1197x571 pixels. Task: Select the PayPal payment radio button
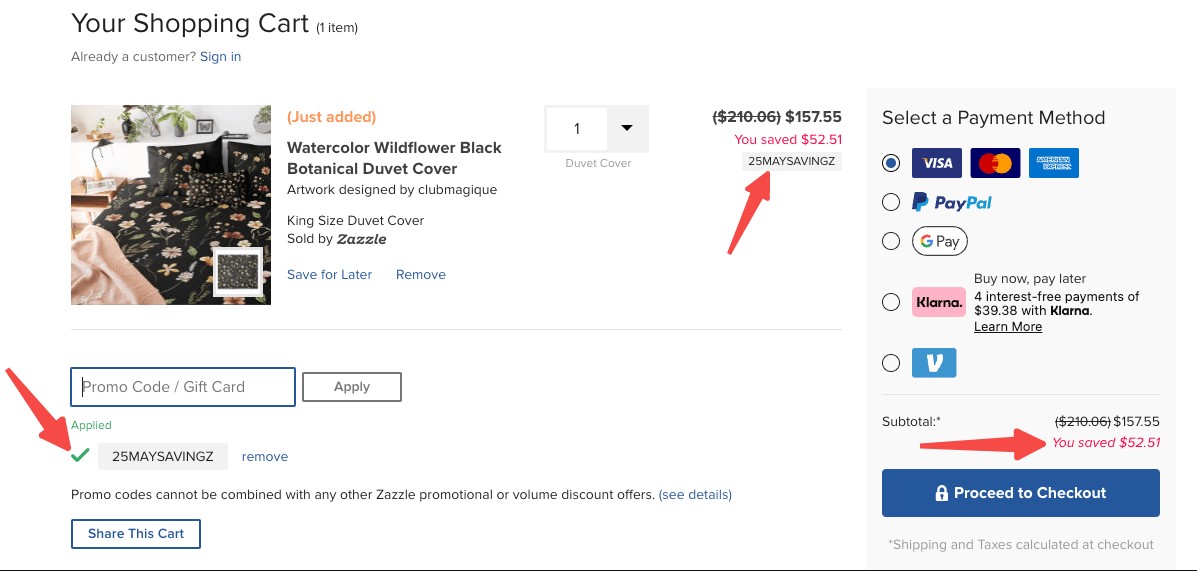(x=891, y=202)
